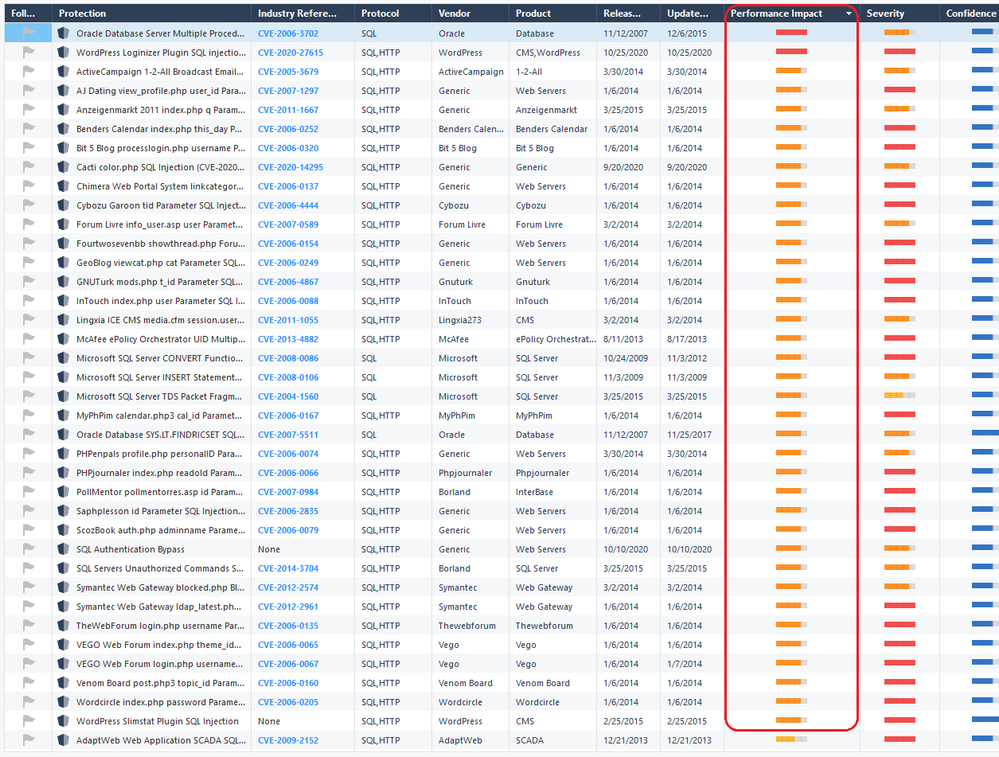Viewport: 999px width, 757px height.
Task: Select SQL Servers Unauthorized Commands protection
Action: coord(160,568)
